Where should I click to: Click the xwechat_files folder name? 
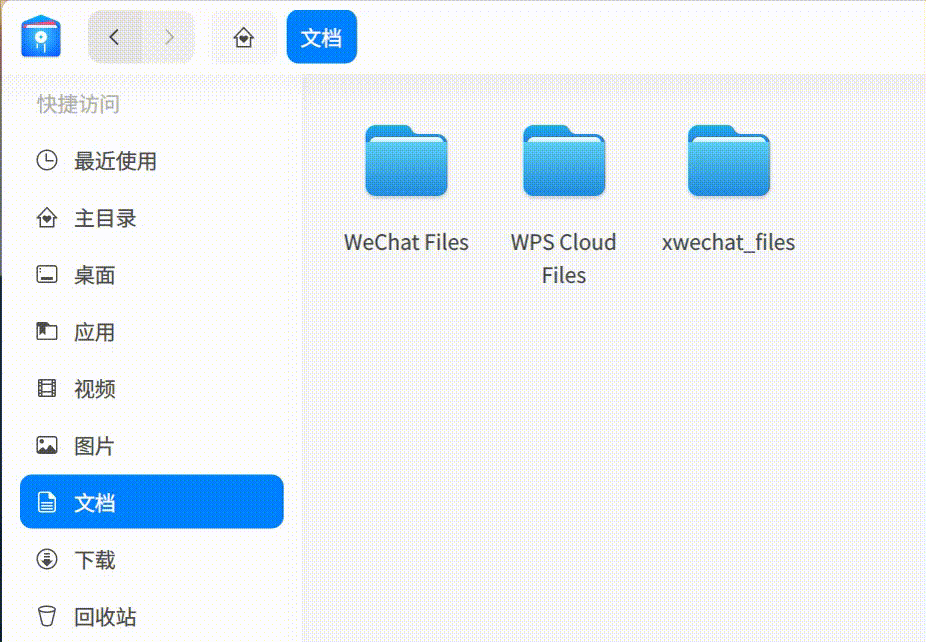[x=729, y=243]
